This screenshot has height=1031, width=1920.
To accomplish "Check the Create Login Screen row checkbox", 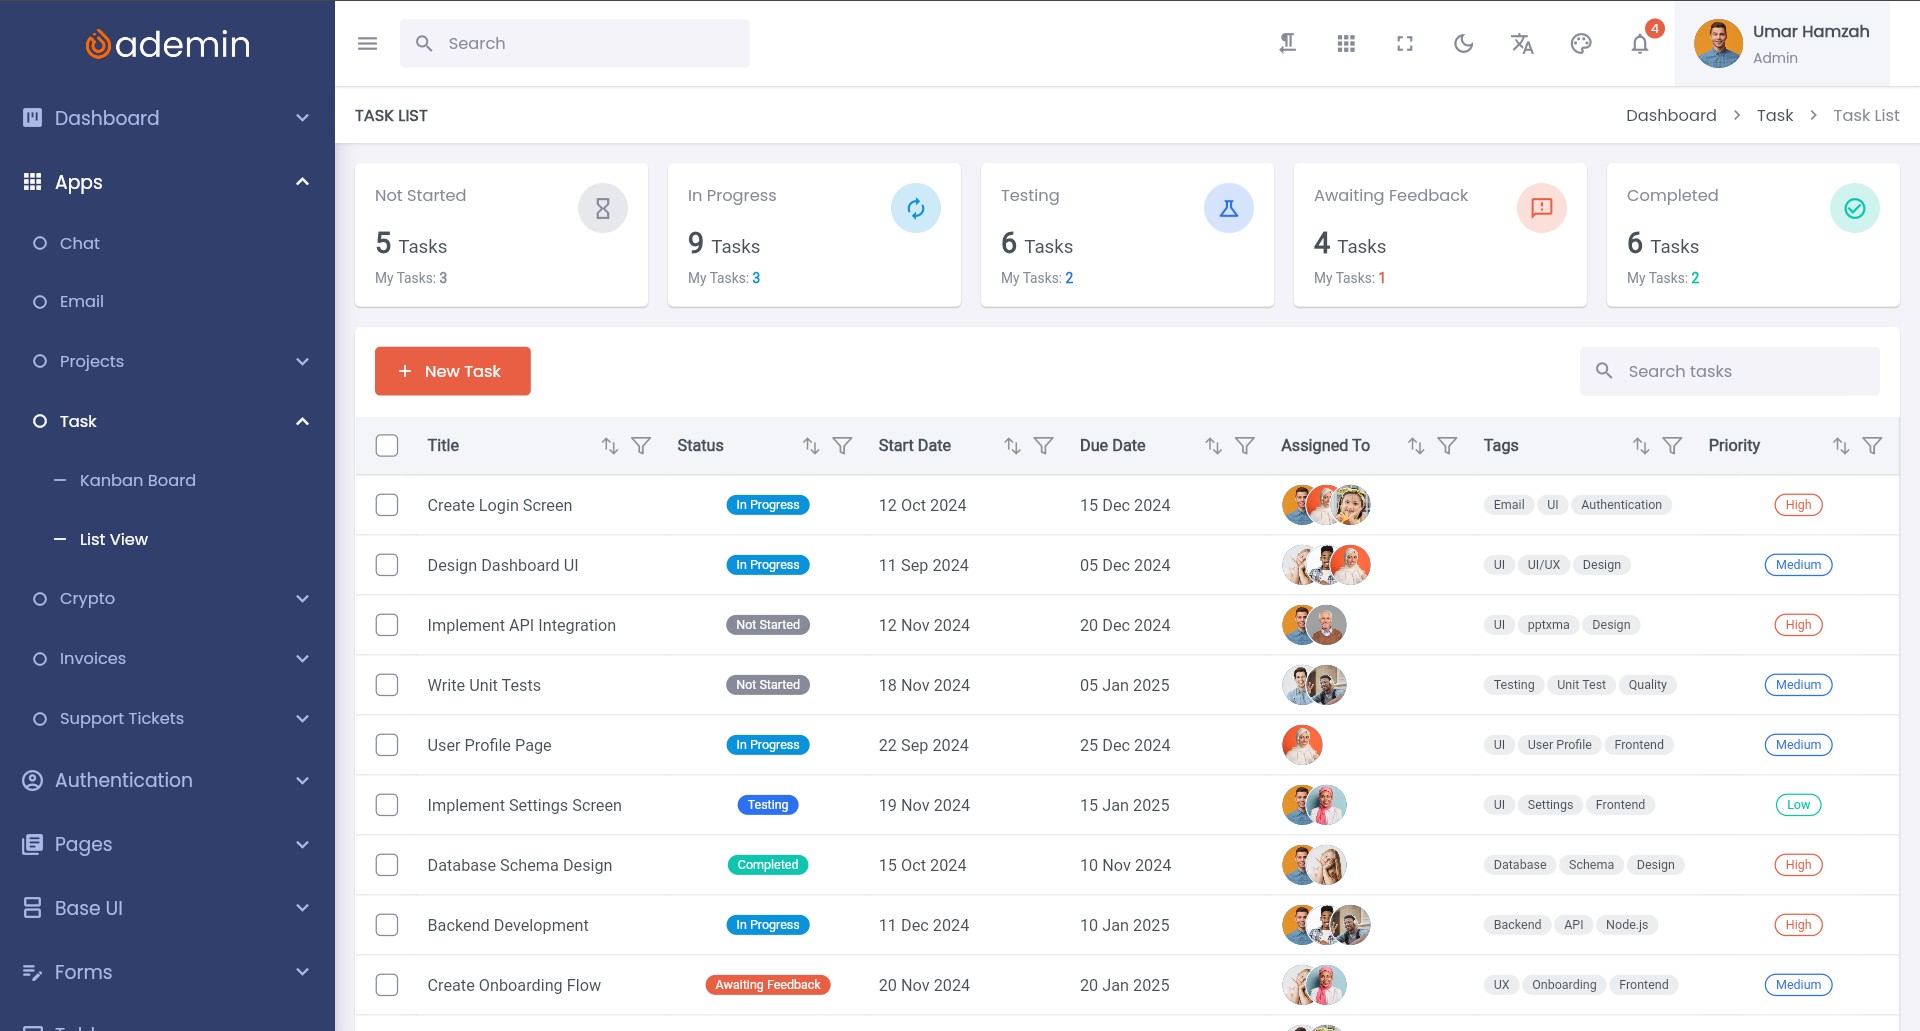I will click(387, 505).
